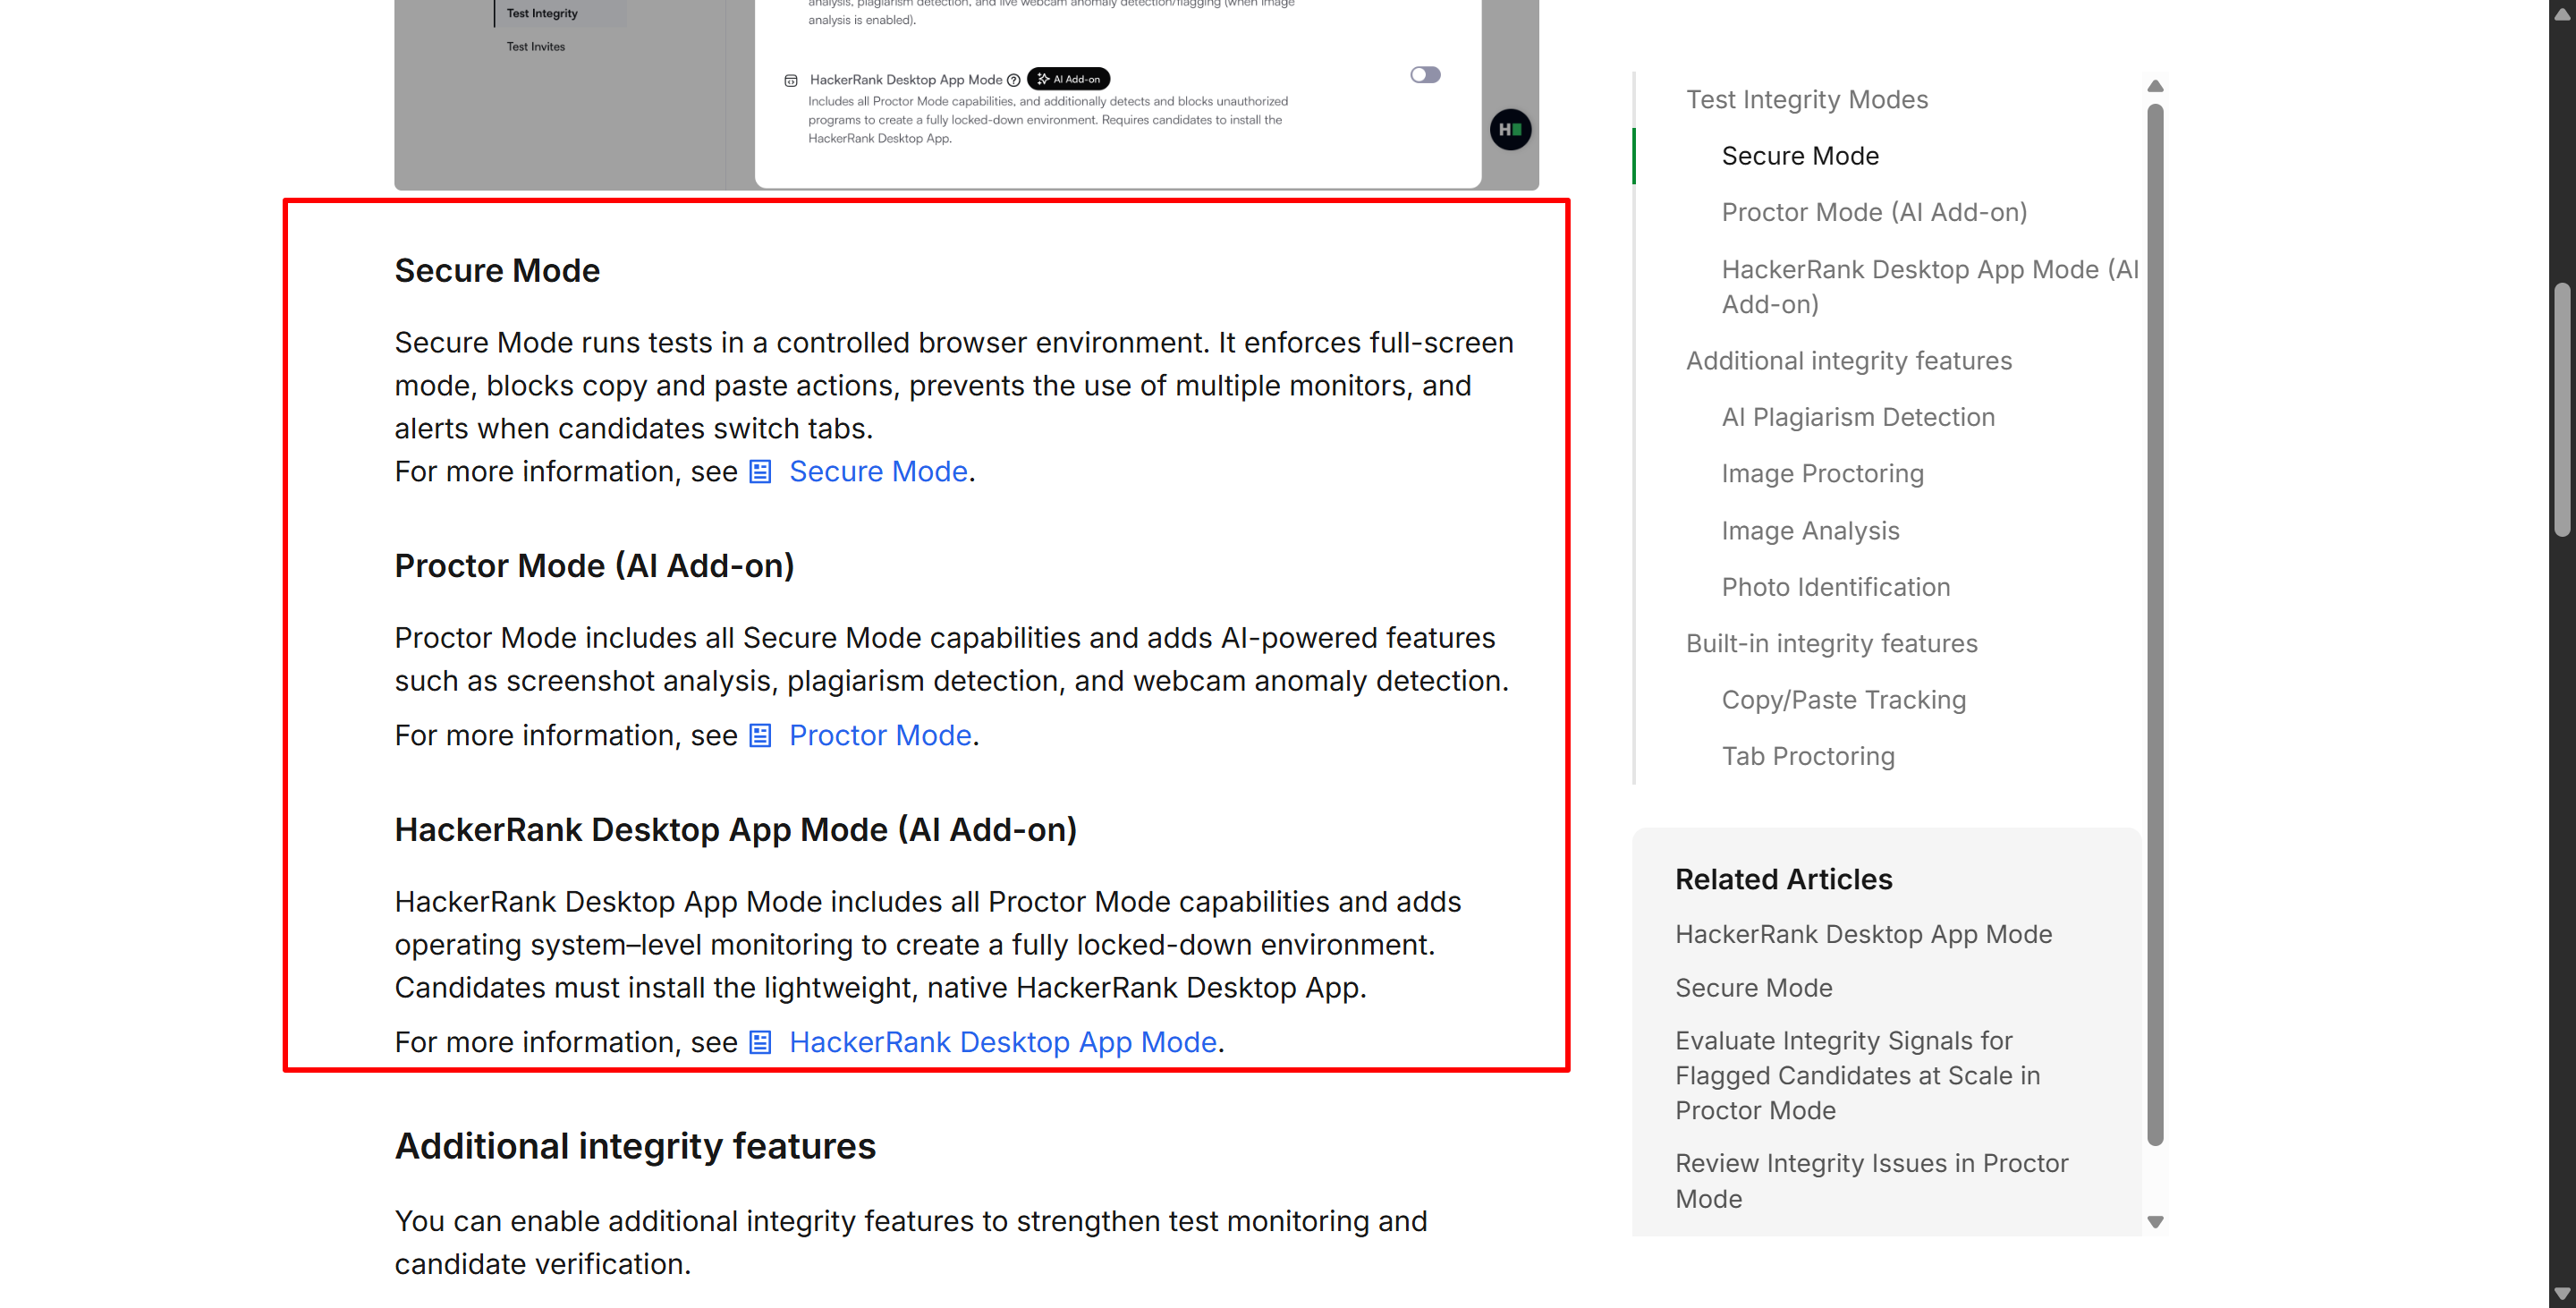
Task: Click the Proctor Mode (AI Add-on) heading
Action: [x=594, y=566]
